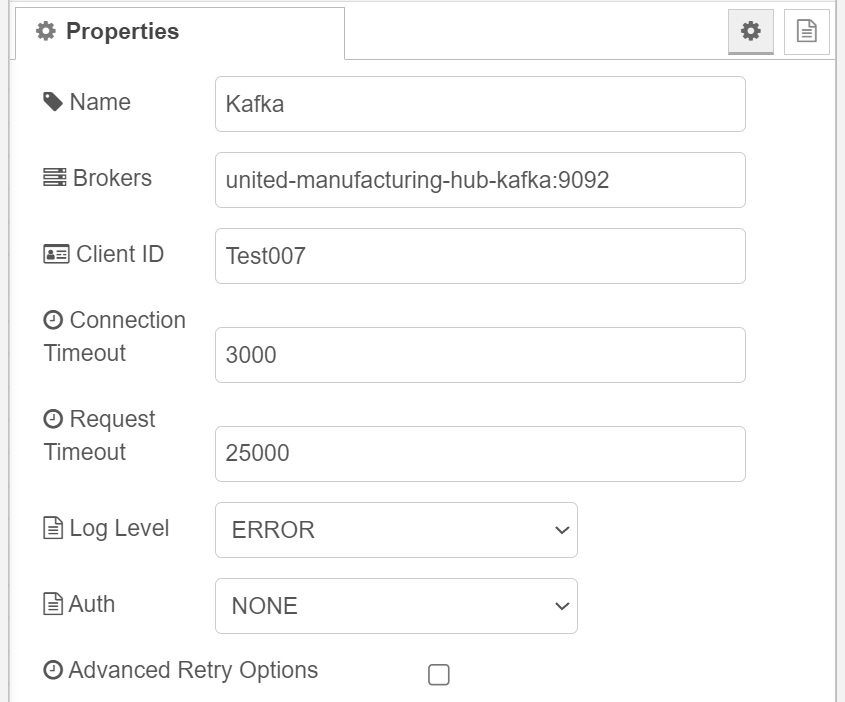This screenshot has width=845, height=702.
Task: Open the Log Level dropdown
Action: [396, 530]
